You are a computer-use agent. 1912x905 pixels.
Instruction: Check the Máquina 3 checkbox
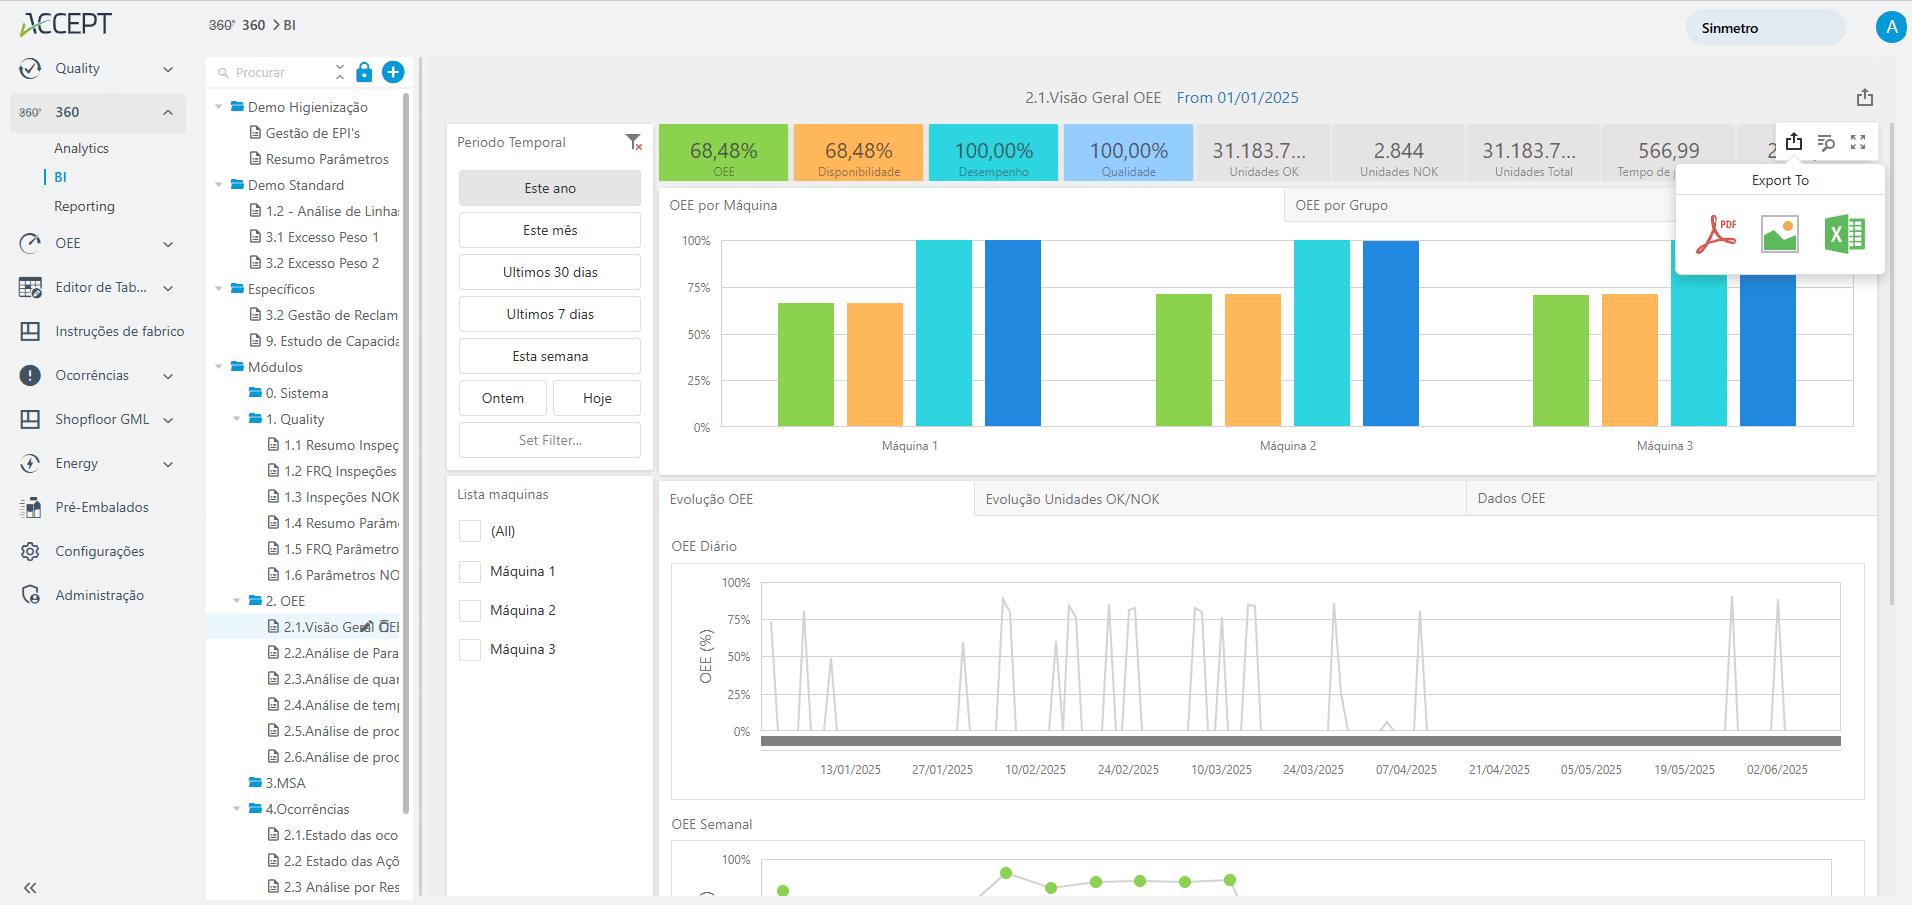469,649
